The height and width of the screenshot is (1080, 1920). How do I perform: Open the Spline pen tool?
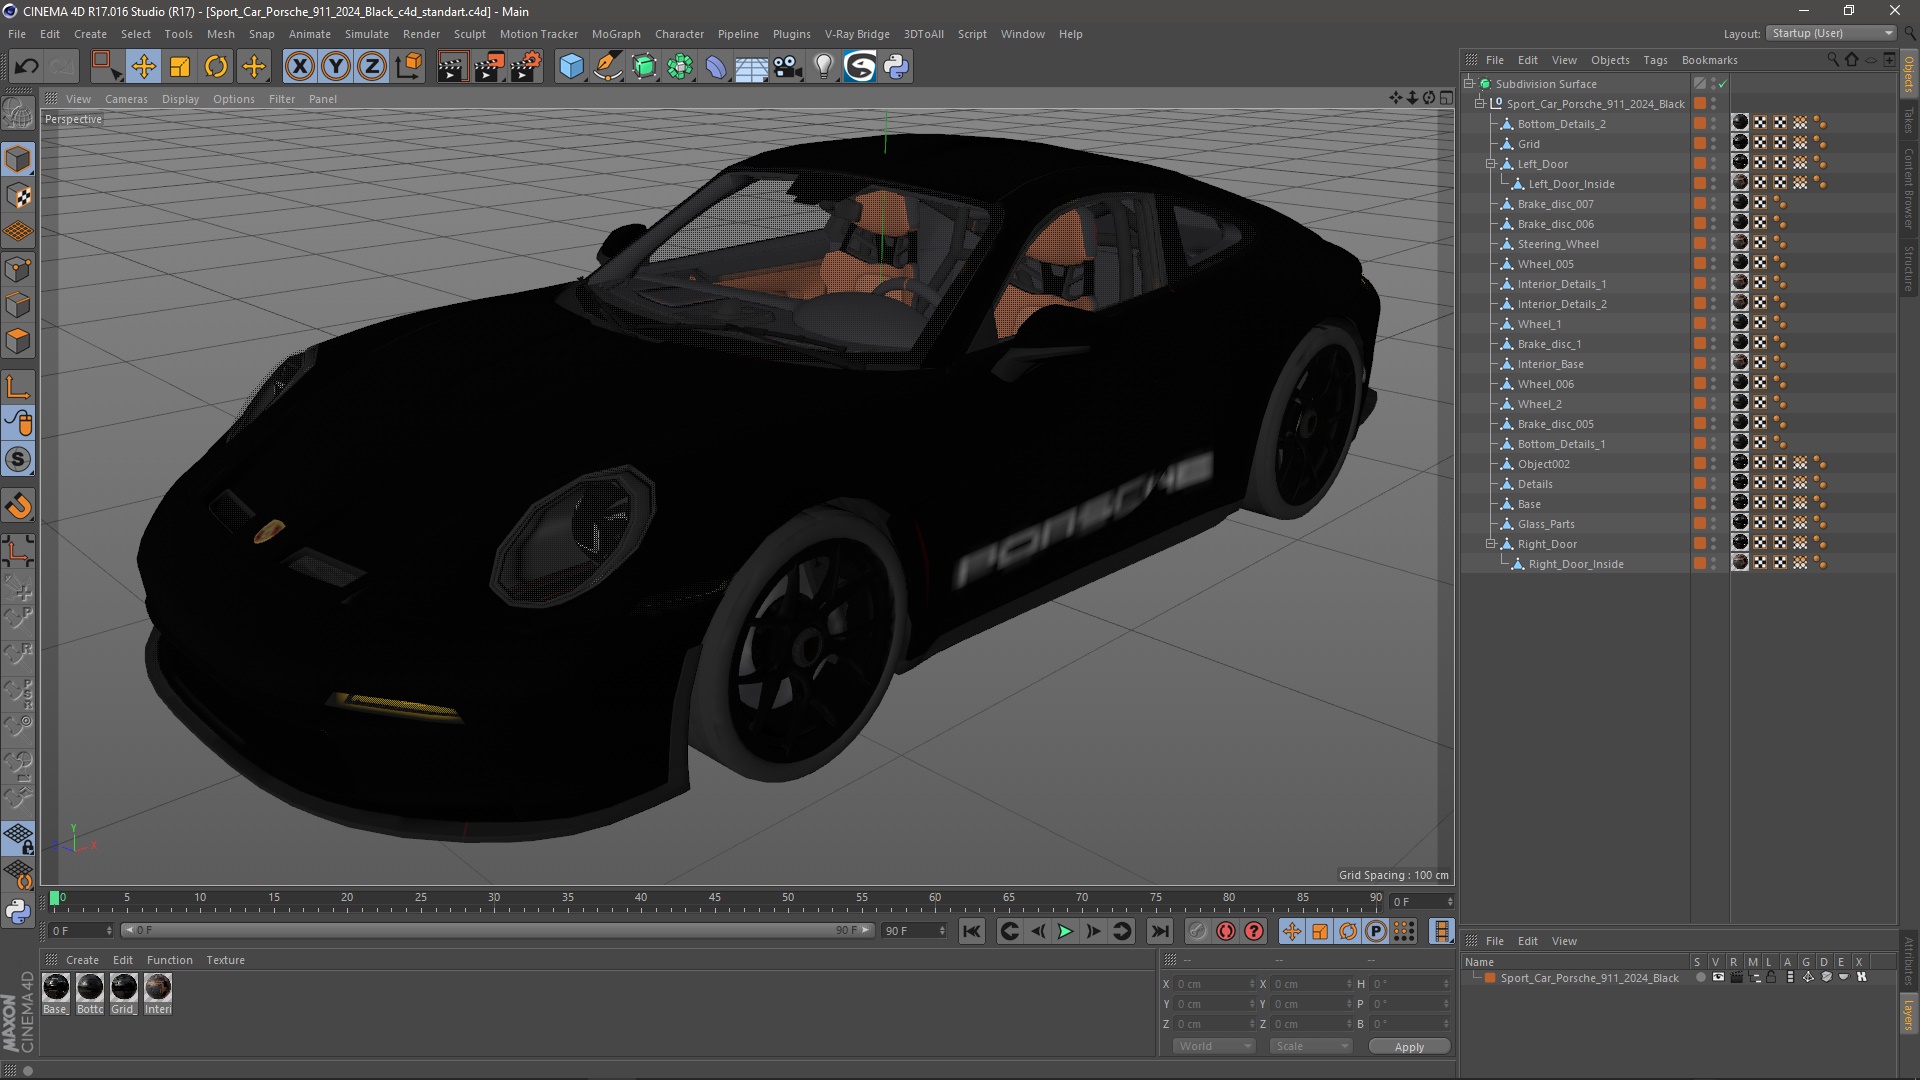[608, 66]
